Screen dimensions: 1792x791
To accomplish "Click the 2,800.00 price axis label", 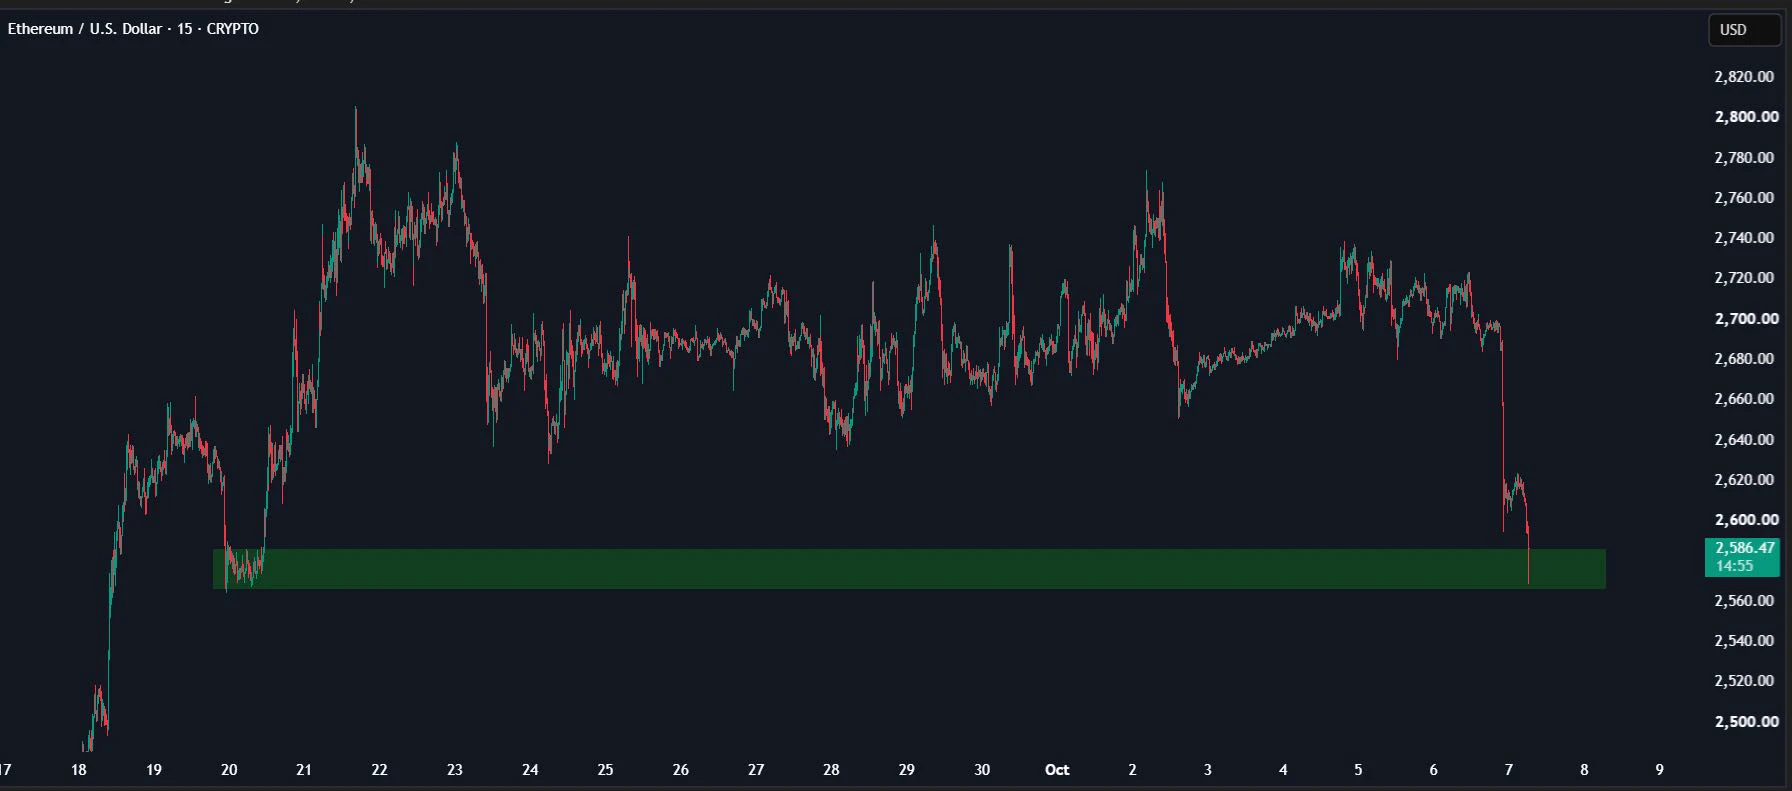I will (1746, 117).
